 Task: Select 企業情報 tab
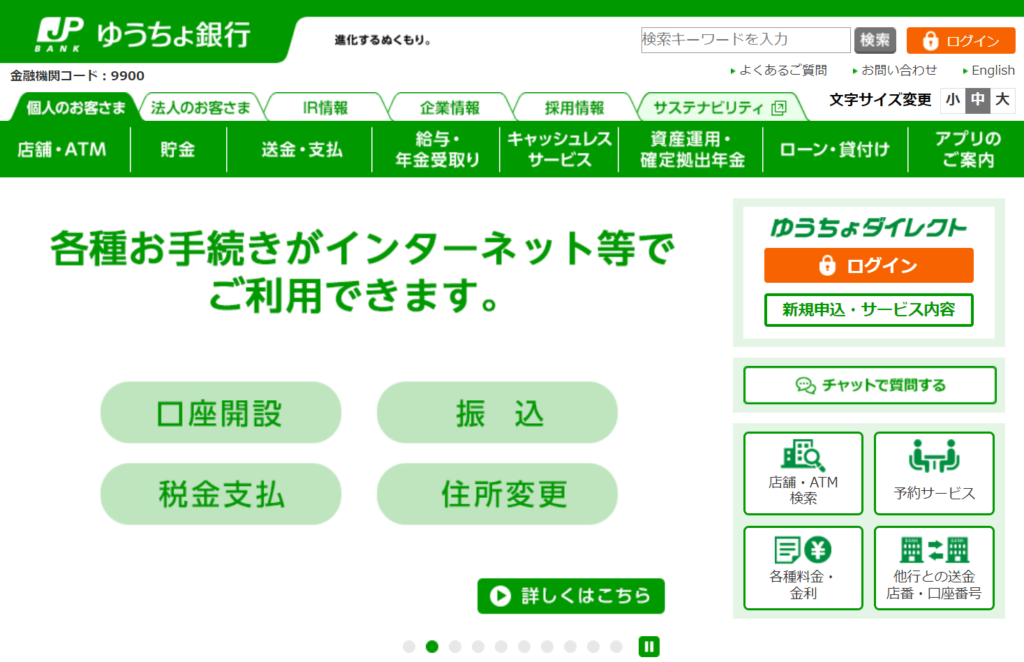(x=449, y=108)
